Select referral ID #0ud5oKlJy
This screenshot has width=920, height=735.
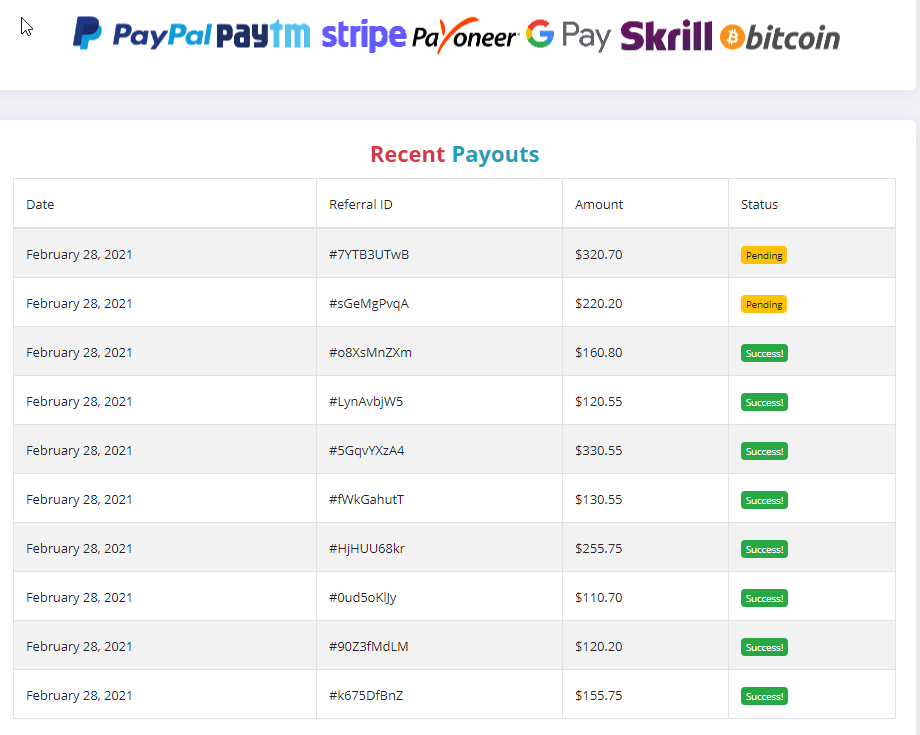(363, 597)
